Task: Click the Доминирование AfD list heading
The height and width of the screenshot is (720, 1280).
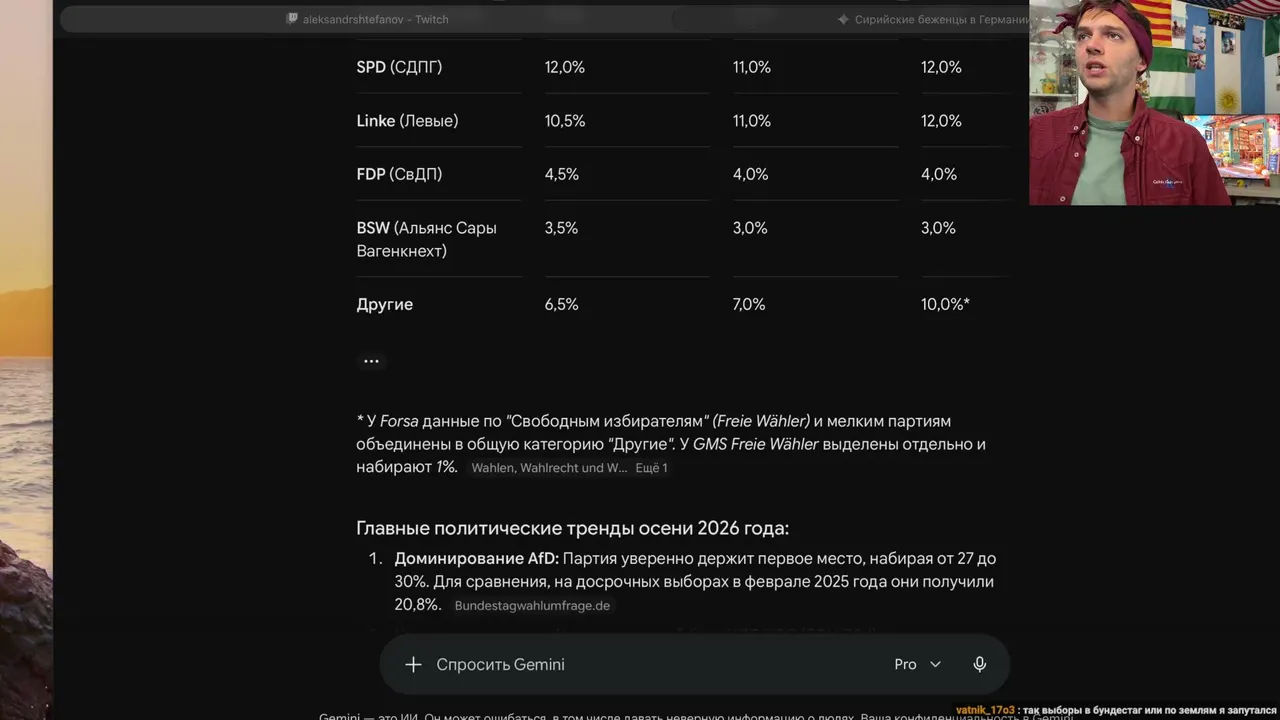Action: 476,559
